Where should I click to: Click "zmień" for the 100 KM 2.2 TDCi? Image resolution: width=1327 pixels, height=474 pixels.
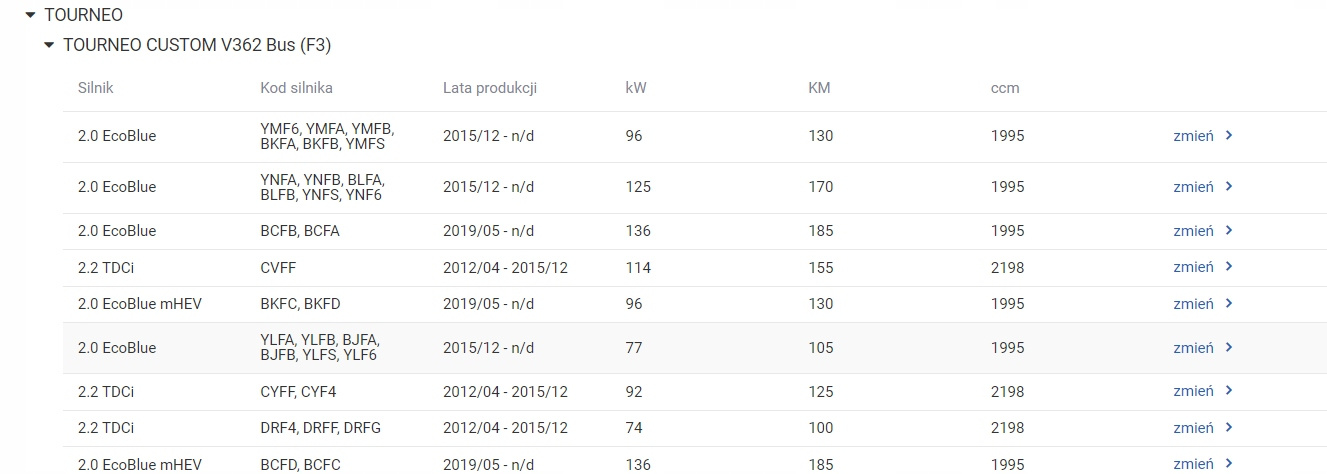[x=1193, y=428]
